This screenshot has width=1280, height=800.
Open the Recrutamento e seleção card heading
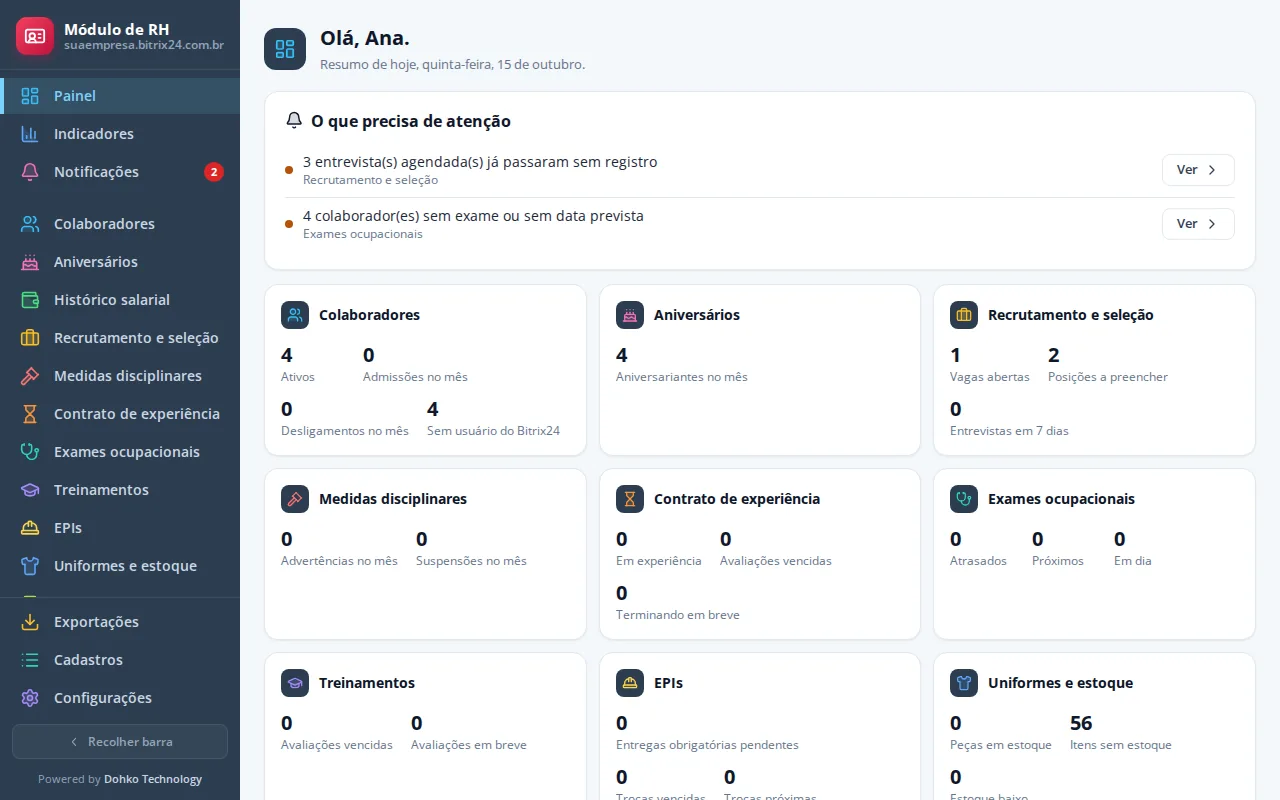pos(1071,315)
